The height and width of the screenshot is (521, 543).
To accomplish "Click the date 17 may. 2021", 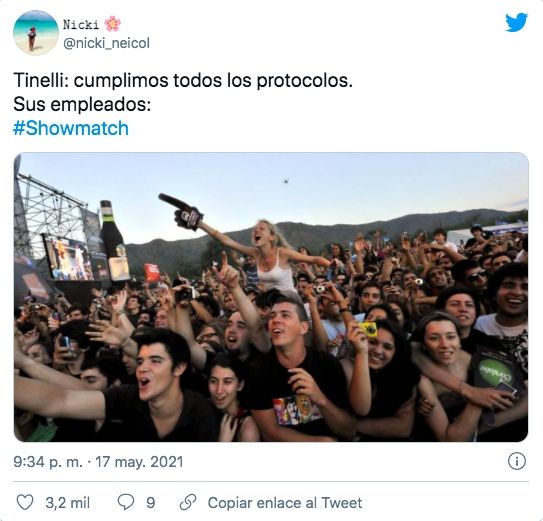I will click(x=139, y=462).
